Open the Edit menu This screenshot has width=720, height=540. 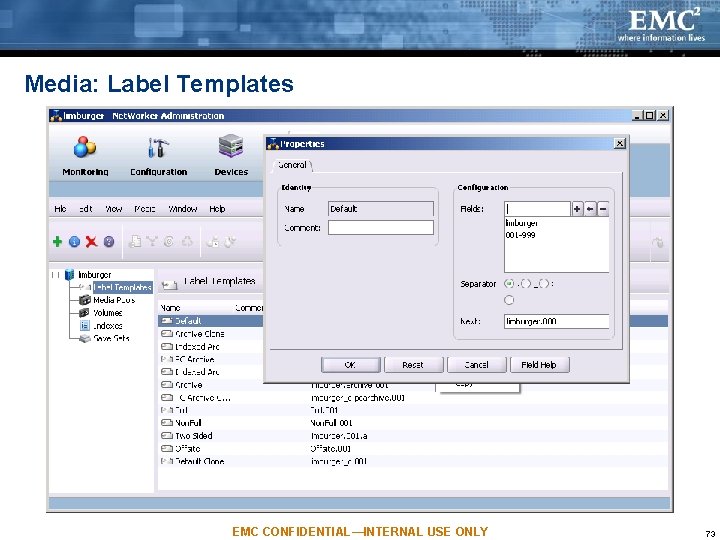click(x=85, y=209)
